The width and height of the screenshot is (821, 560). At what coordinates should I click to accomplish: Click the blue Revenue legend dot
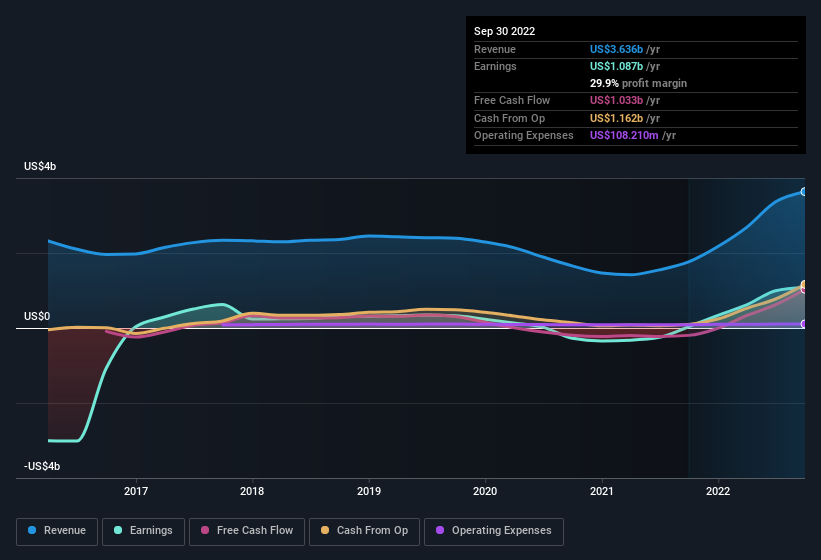coord(32,530)
